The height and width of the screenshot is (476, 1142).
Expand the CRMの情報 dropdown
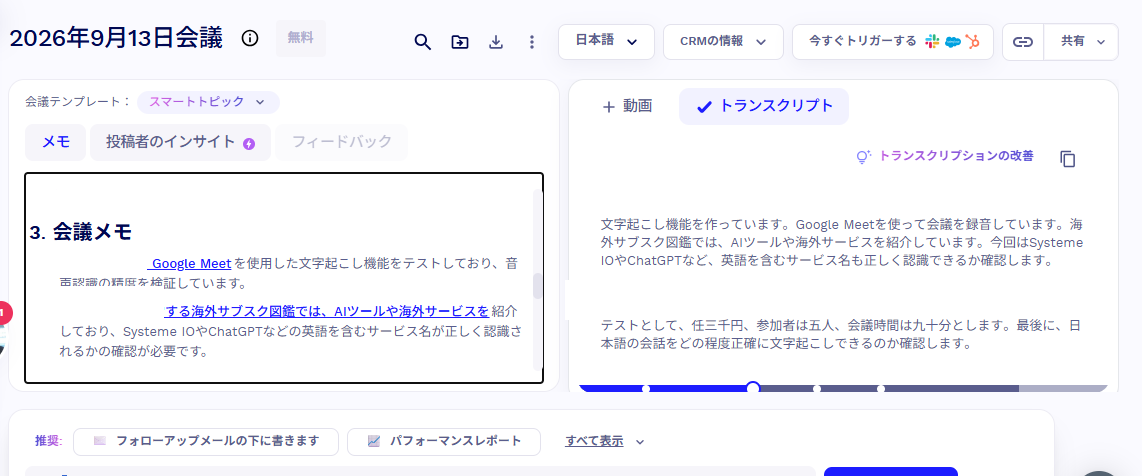point(723,41)
